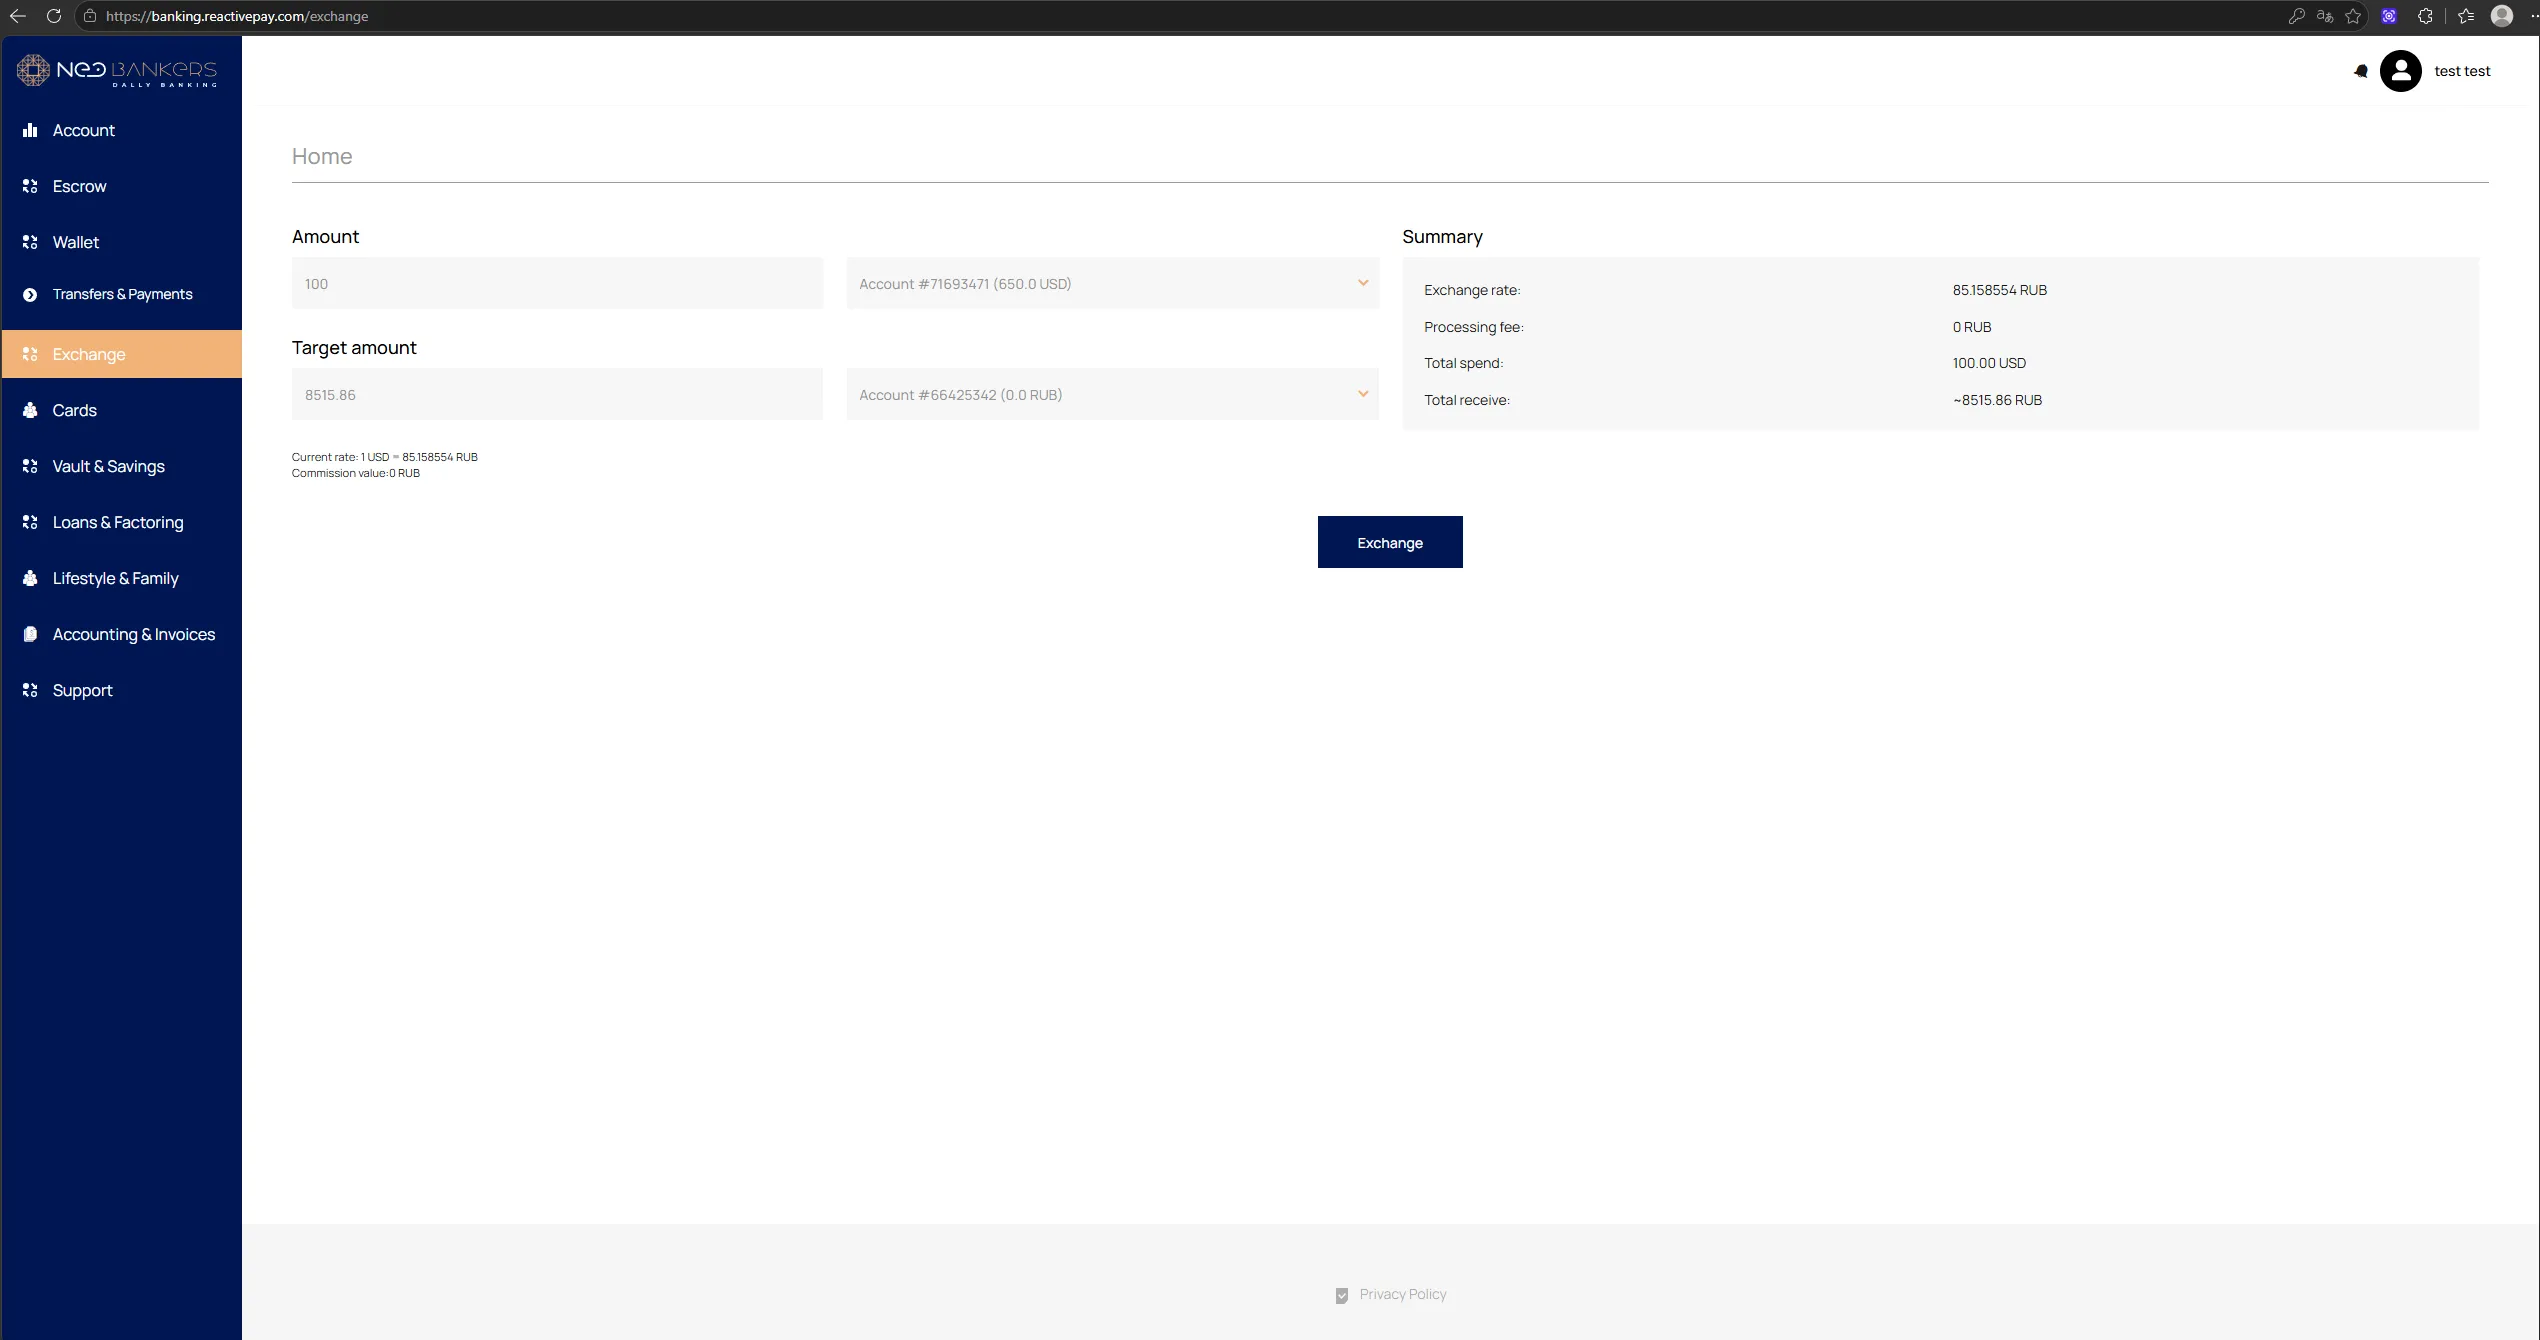Screen dimensions: 2540x1340
Task: Click the Accounting & Invoices document icon
Action: click(30, 634)
